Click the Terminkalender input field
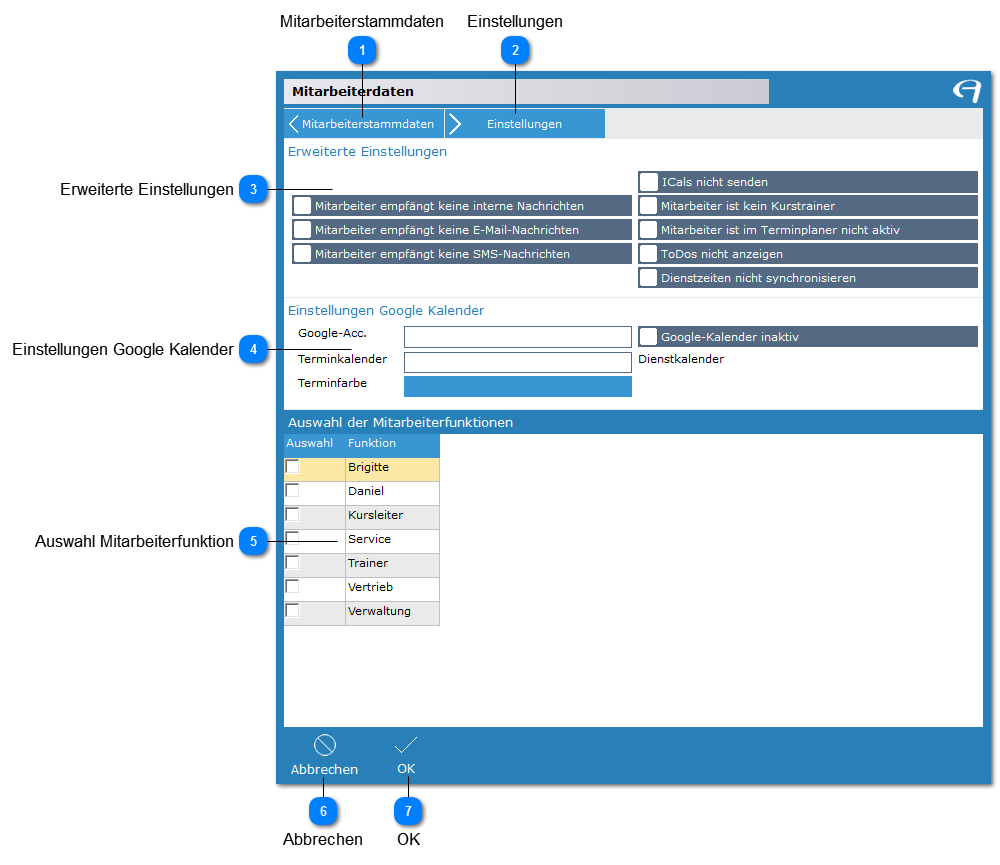Screen dimensions: 1000x865 518,362
